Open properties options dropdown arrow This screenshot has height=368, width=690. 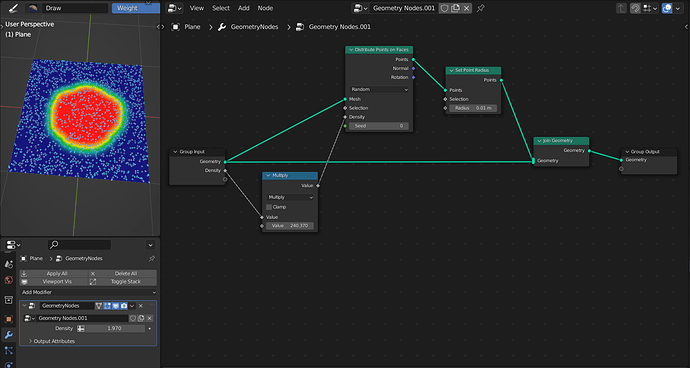pos(150,245)
